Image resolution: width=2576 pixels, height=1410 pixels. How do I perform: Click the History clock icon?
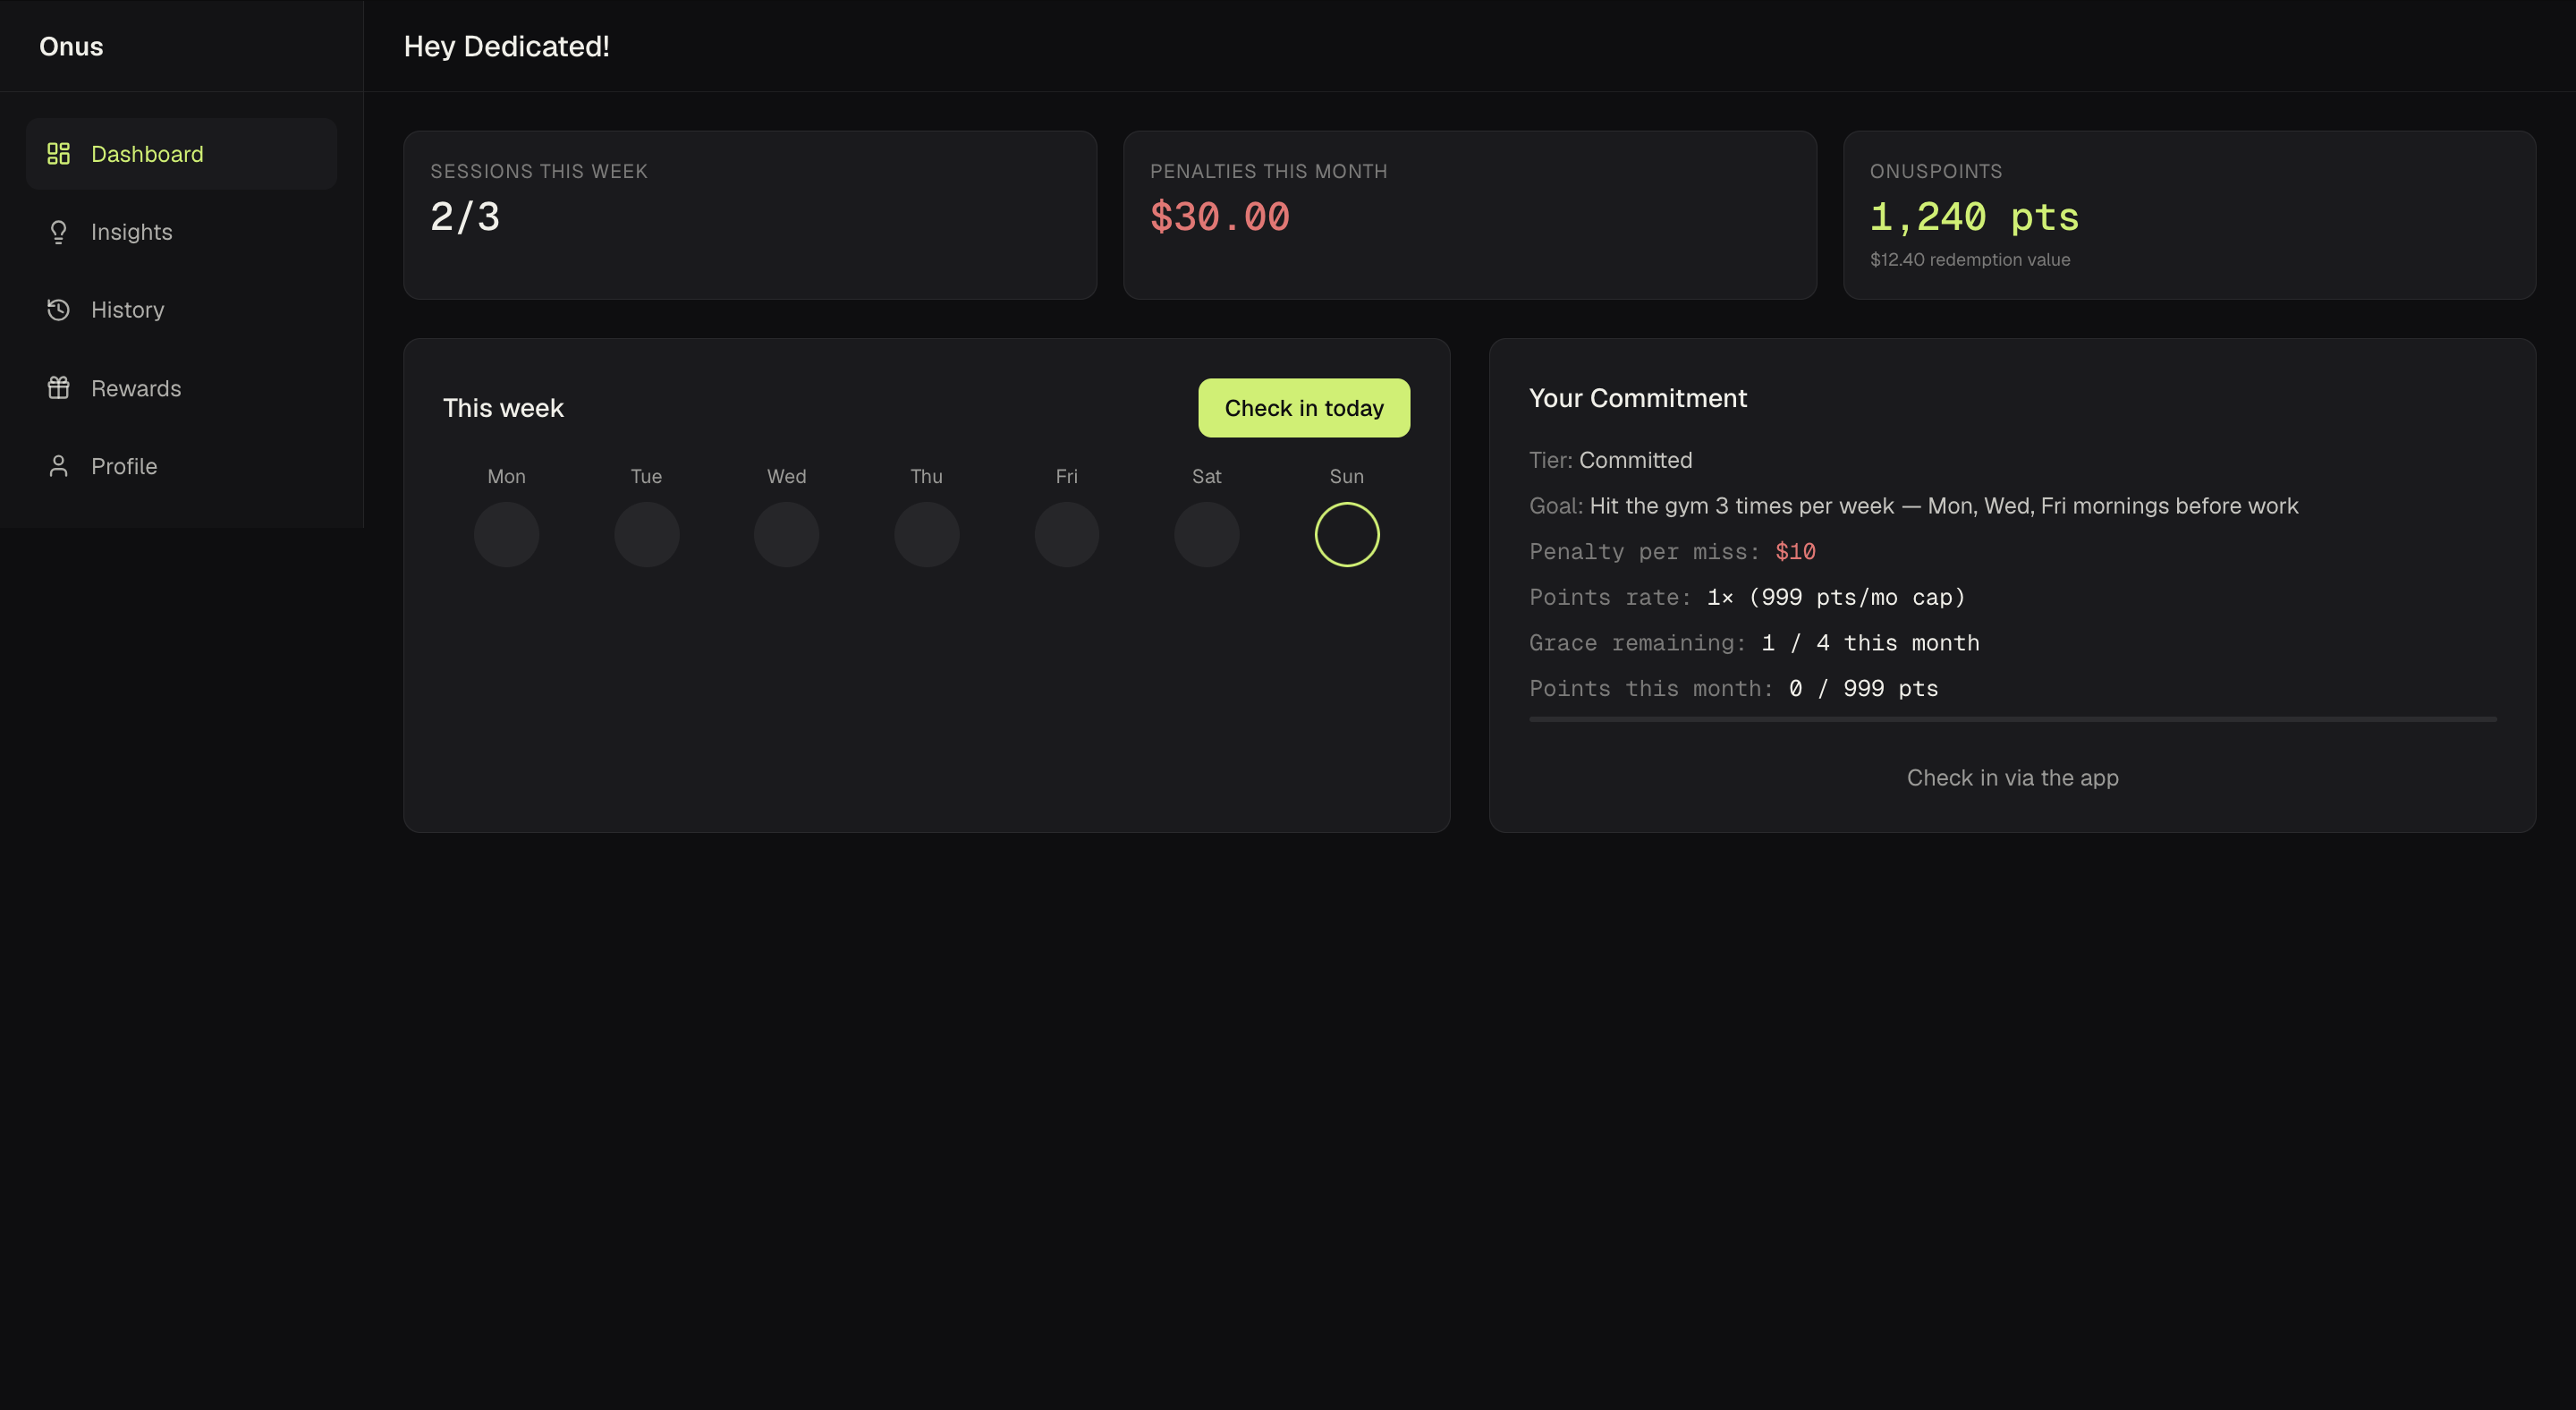58,310
